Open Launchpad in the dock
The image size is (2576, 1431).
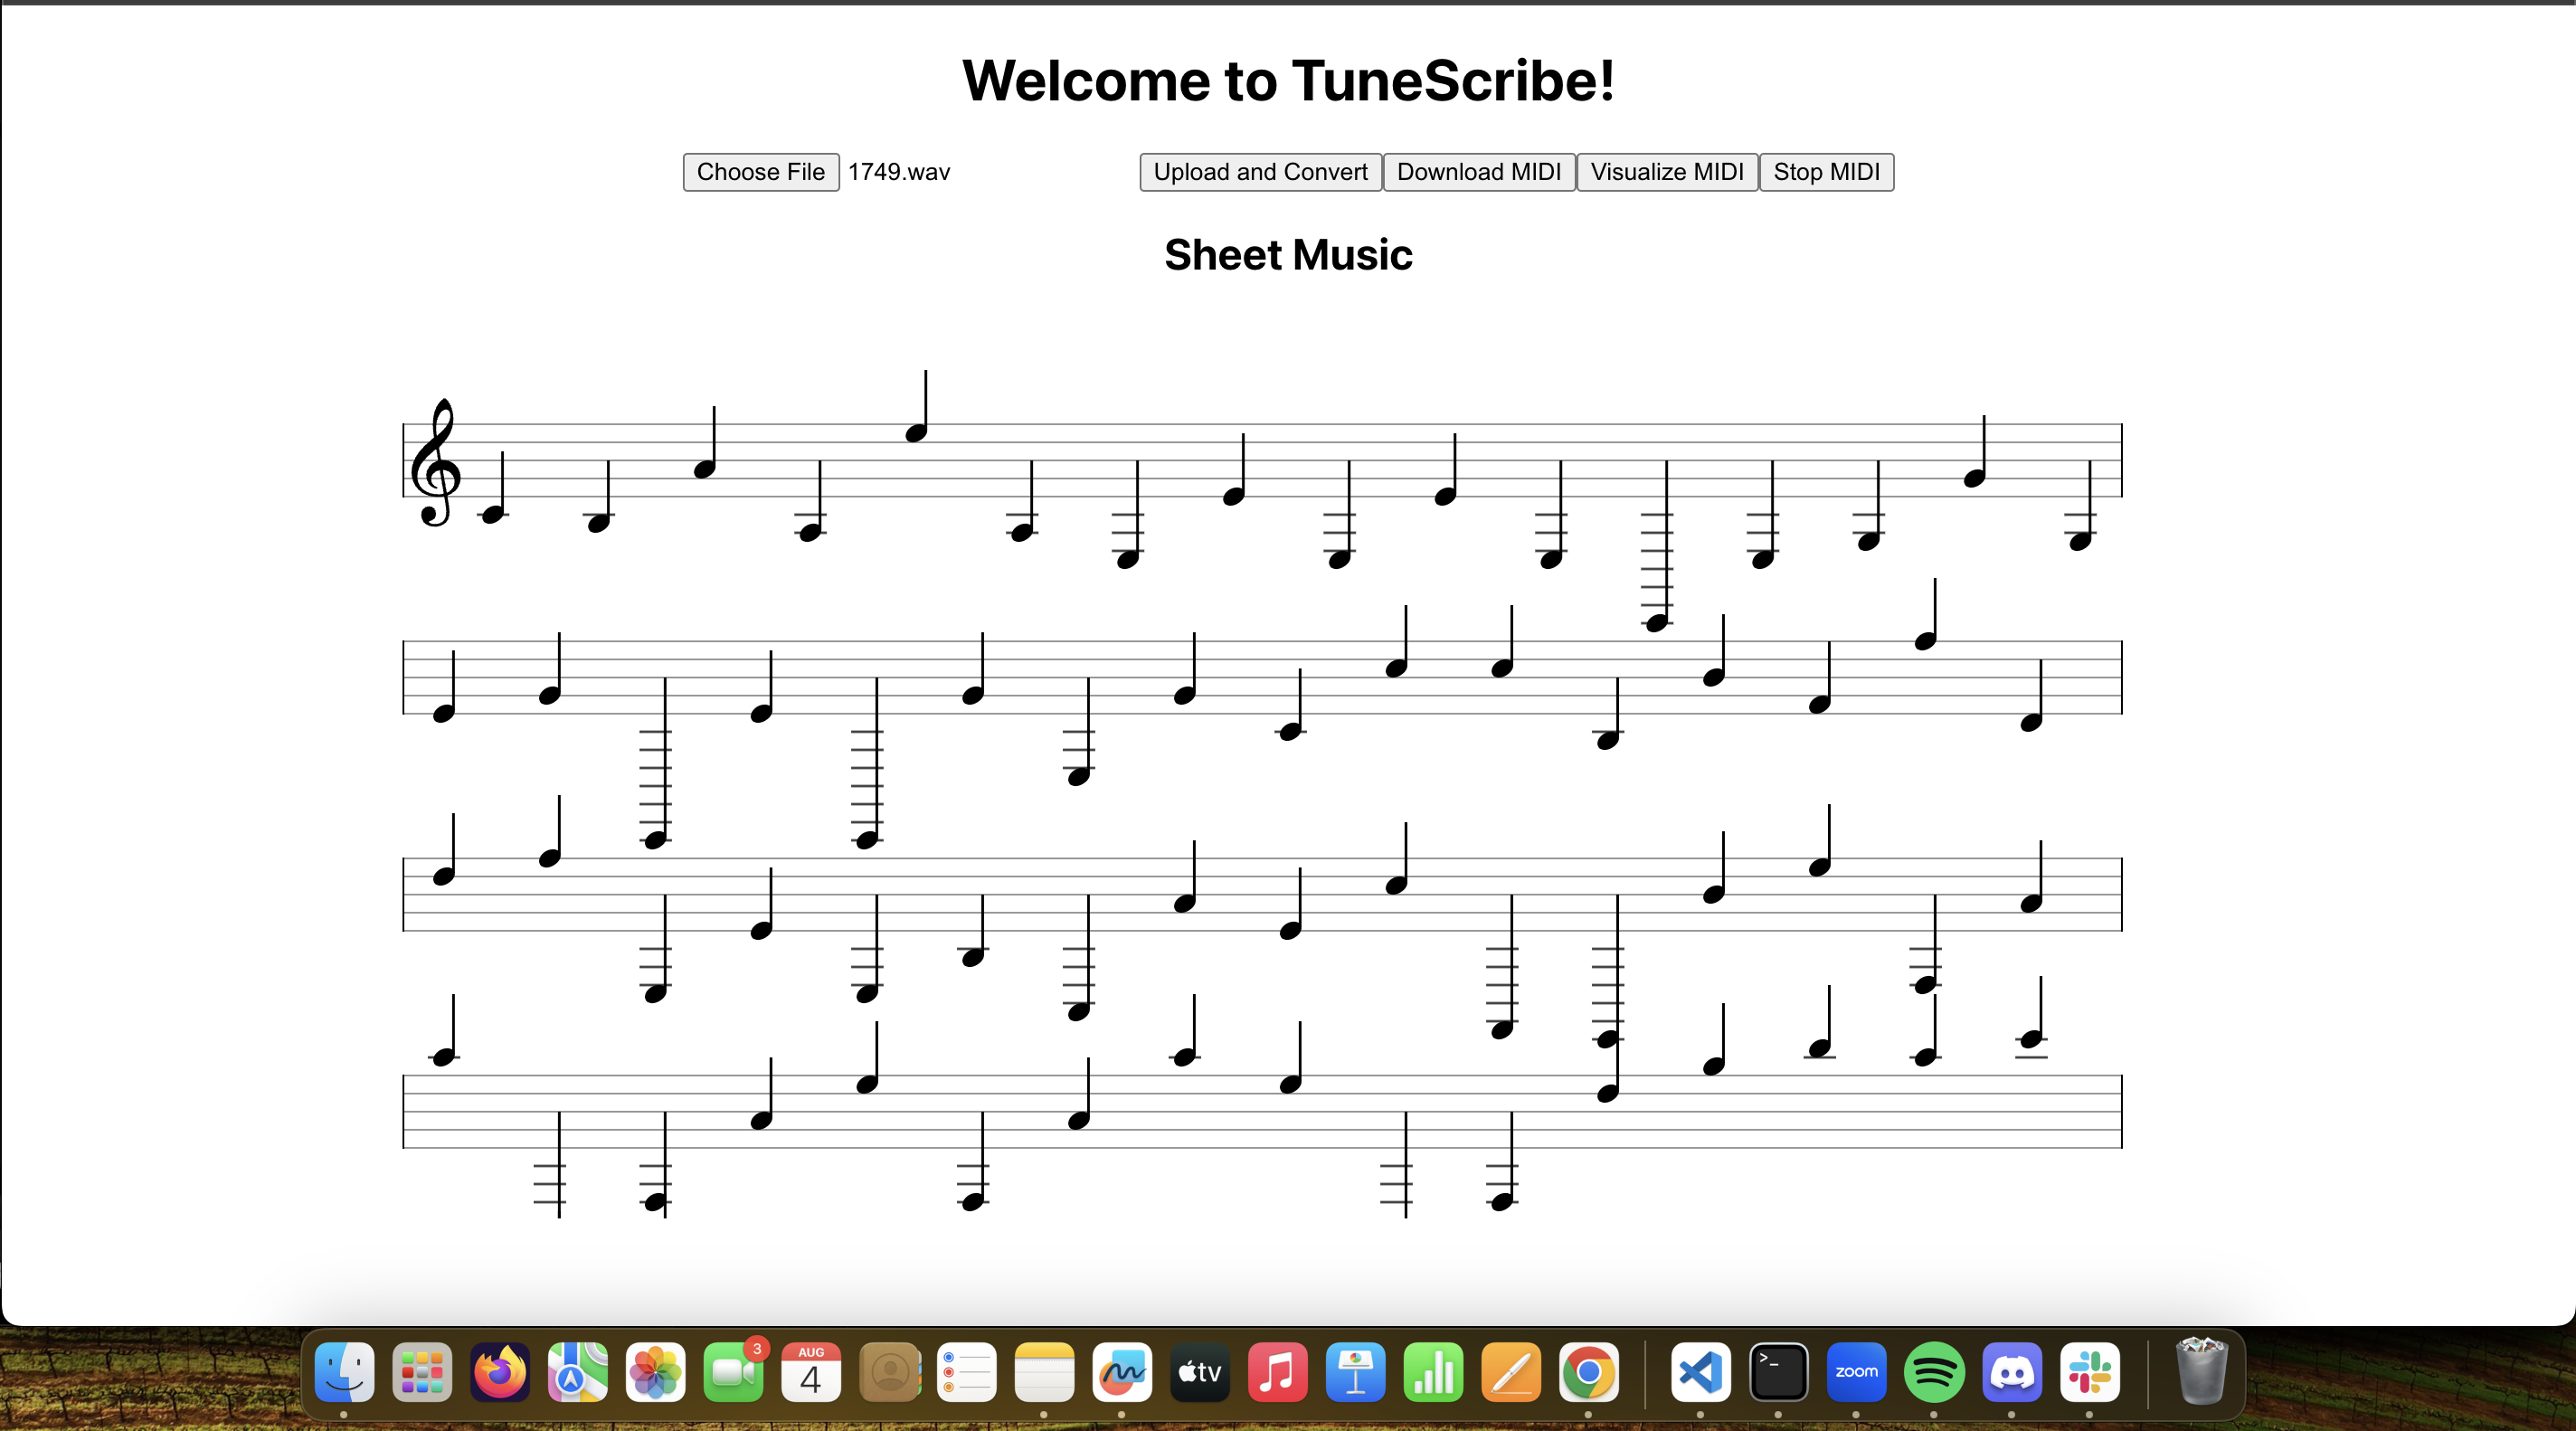coord(422,1372)
